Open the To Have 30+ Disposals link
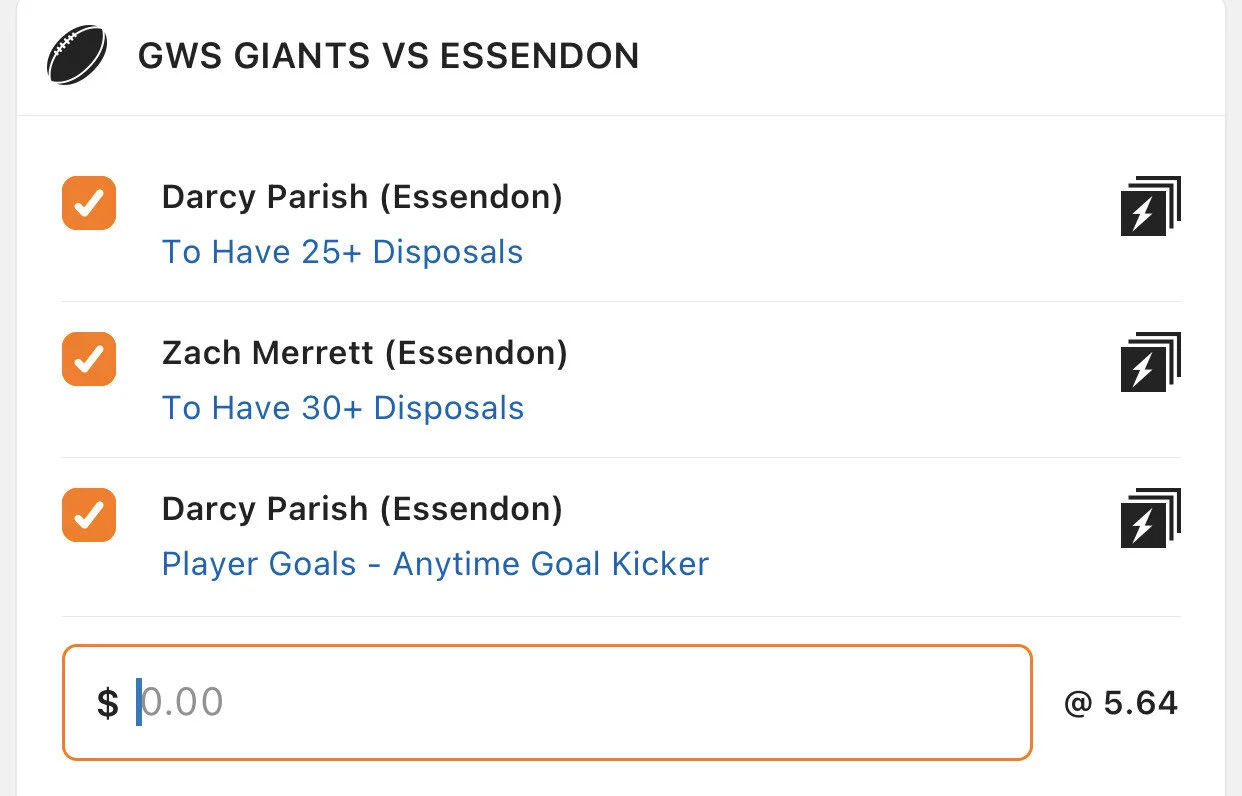Image resolution: width=1242 pixels, height=796 pixels. [x=342, y=408]
